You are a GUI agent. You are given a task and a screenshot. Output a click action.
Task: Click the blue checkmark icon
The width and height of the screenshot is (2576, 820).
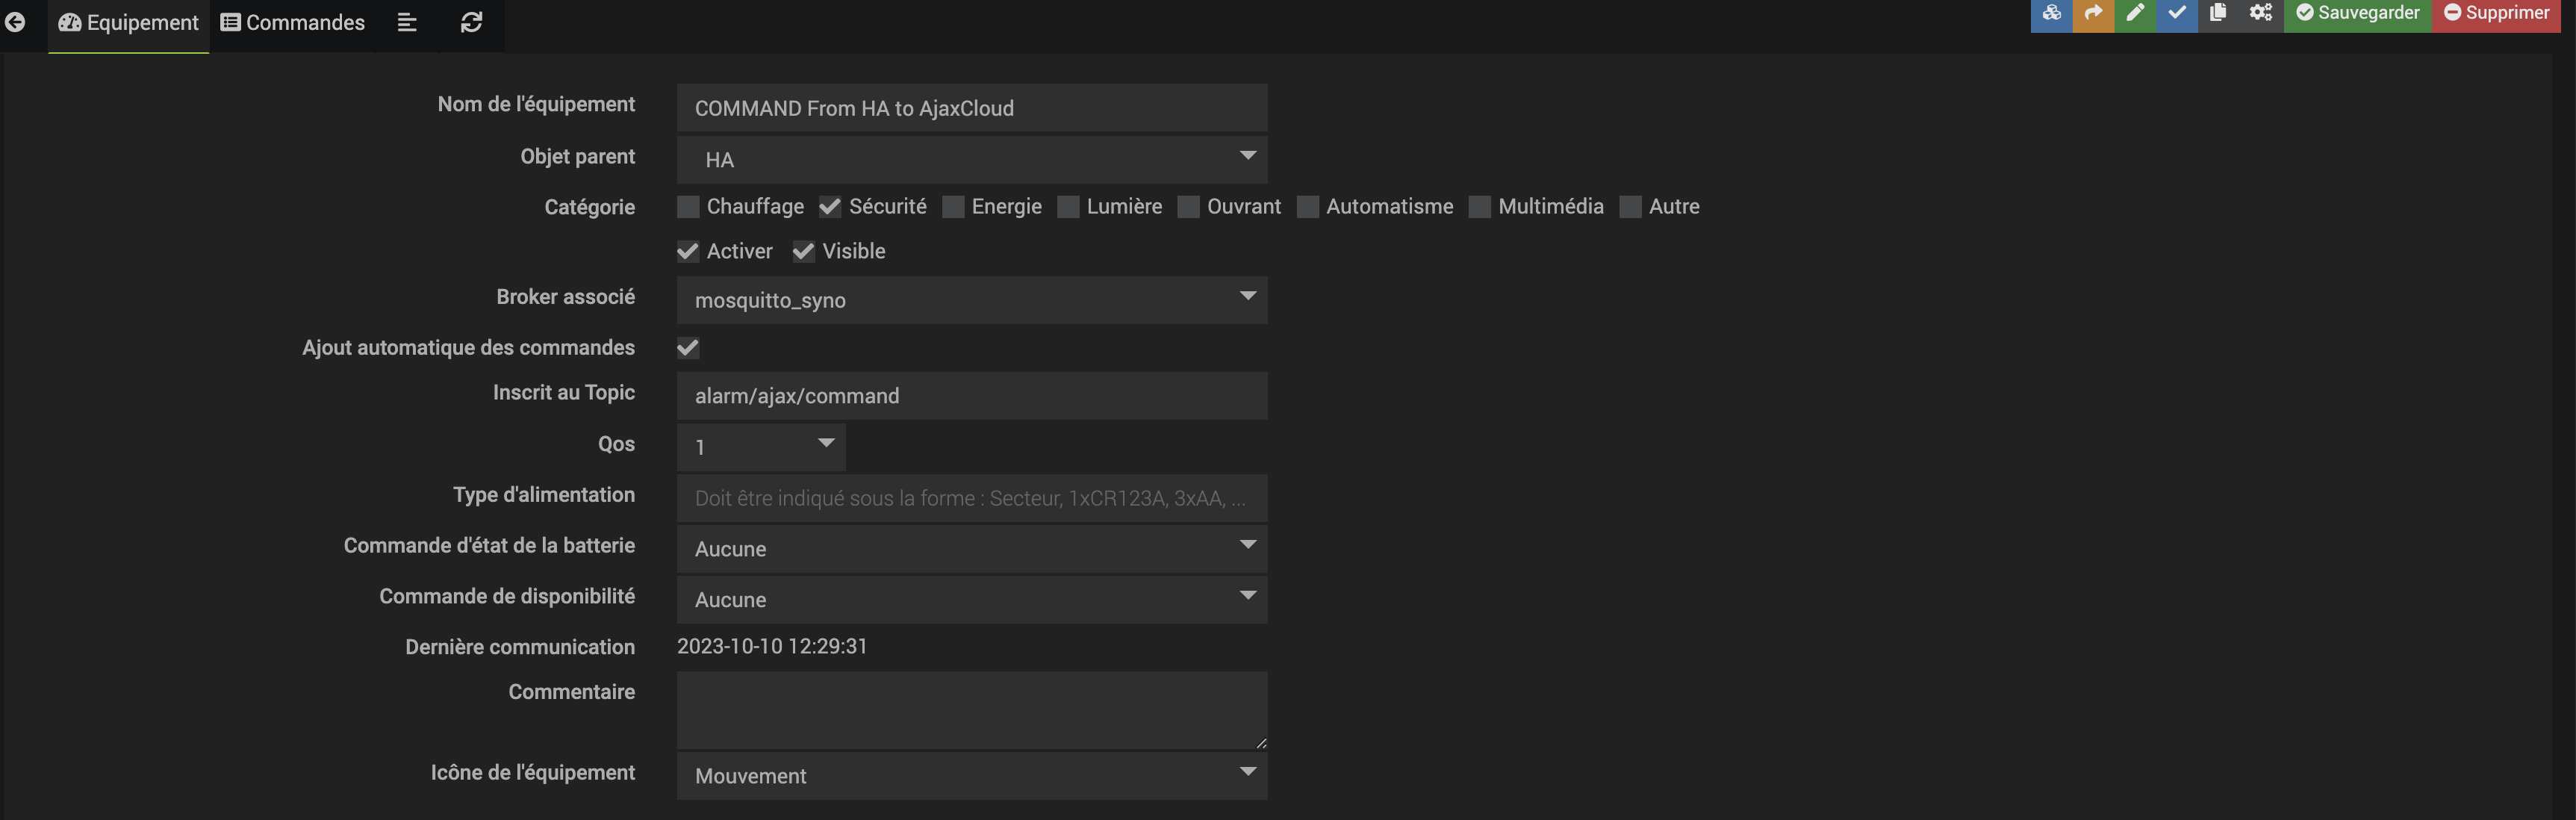(x=2177, y=13)
